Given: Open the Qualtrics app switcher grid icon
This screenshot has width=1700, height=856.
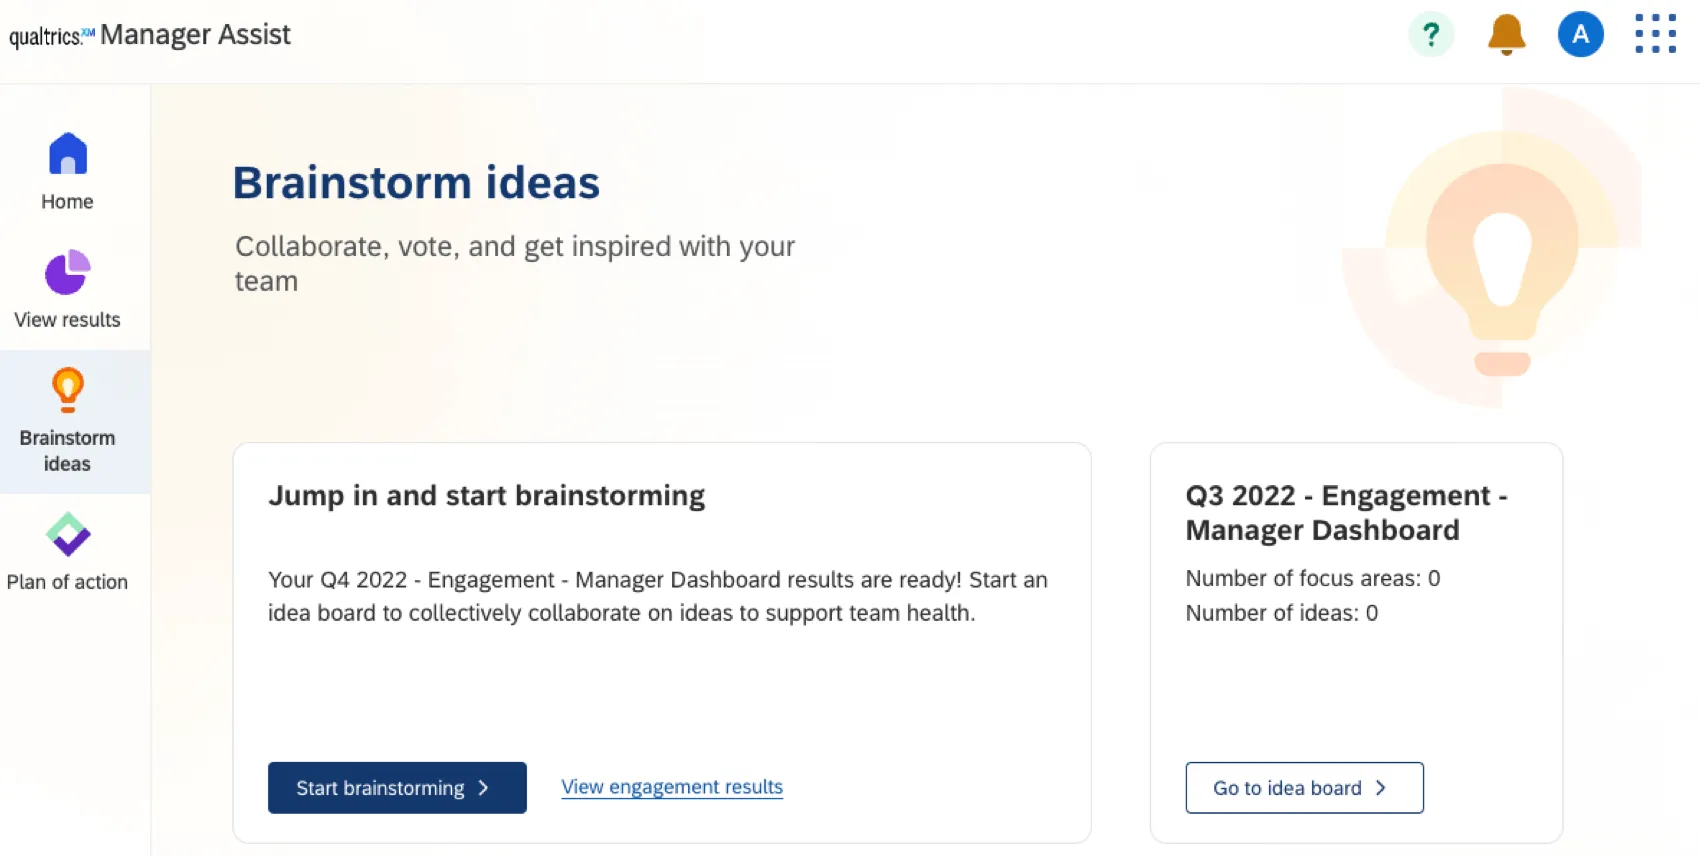Looking at the screenshot, I should coord(1655,33).
